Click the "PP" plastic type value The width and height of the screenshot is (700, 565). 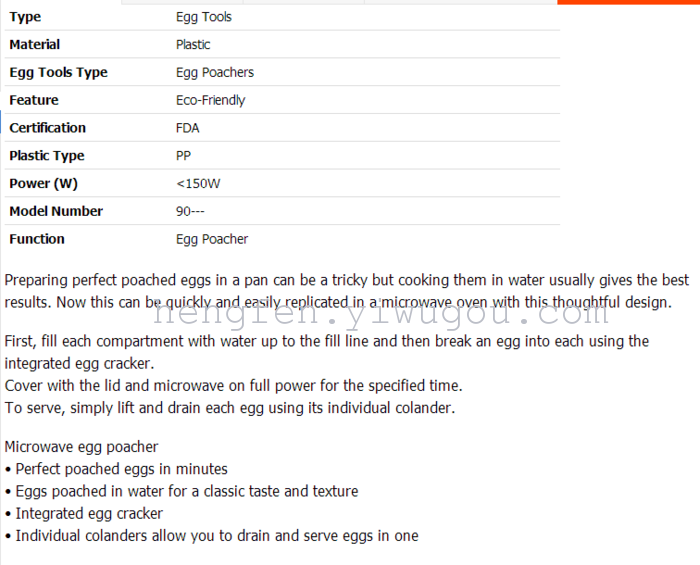pos(183,156)
